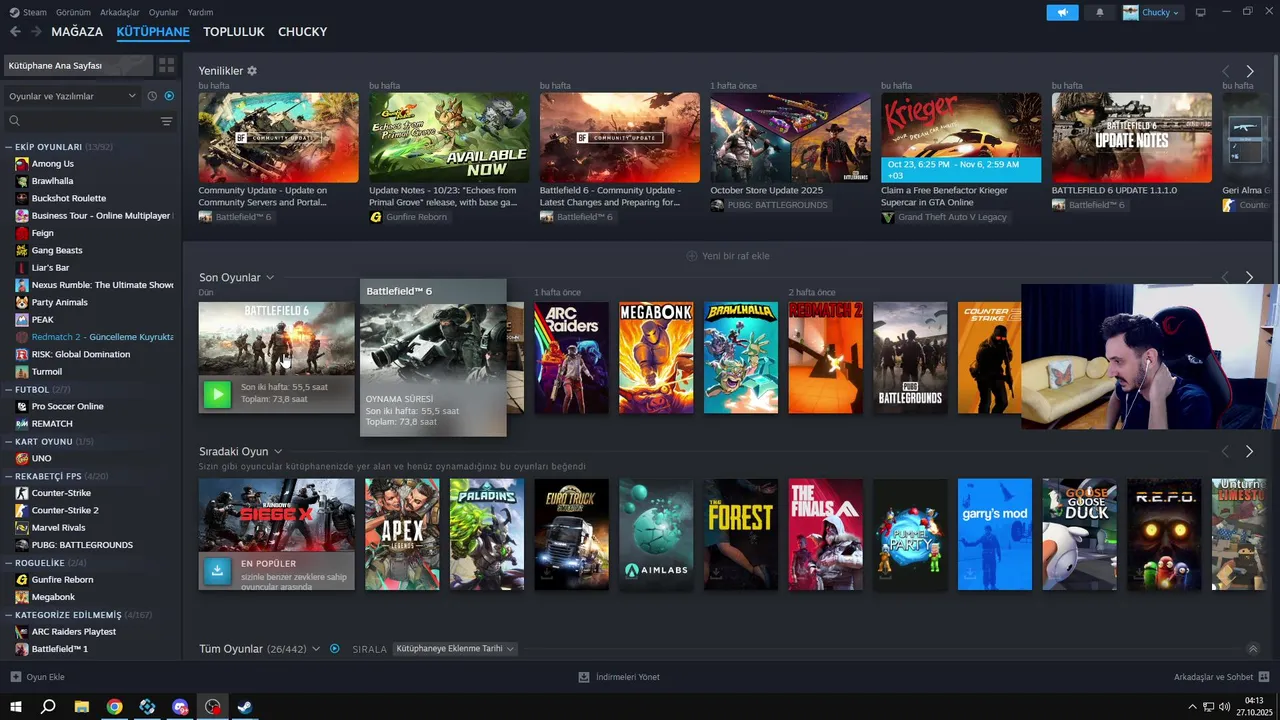Image resolution: width=1280 pixels, height=720 pixels.
Task: Open Discord from taskbar
Action: 180,707
